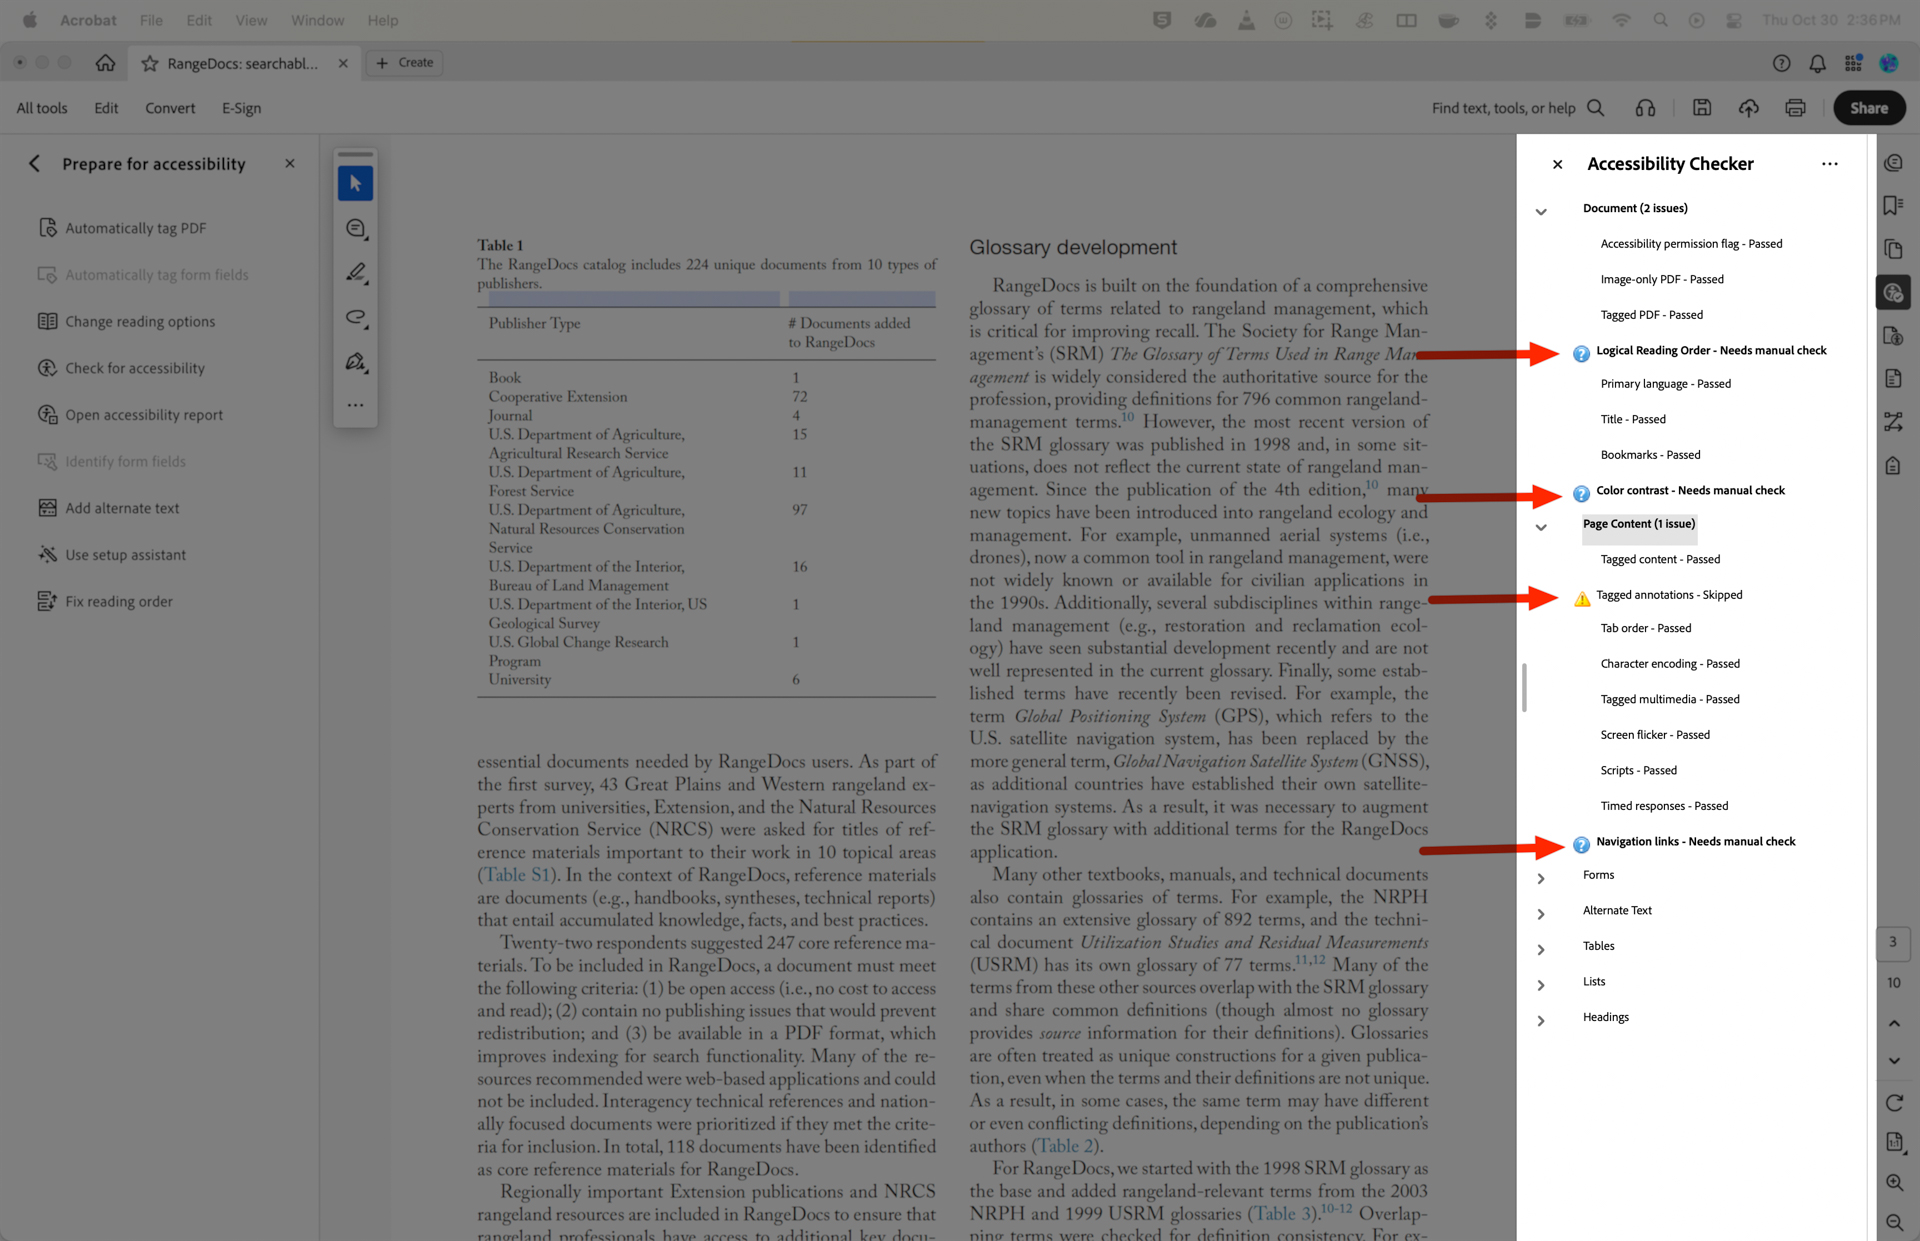
Task: Select the freehand drawing tool
Action: [x=355, y=317]
